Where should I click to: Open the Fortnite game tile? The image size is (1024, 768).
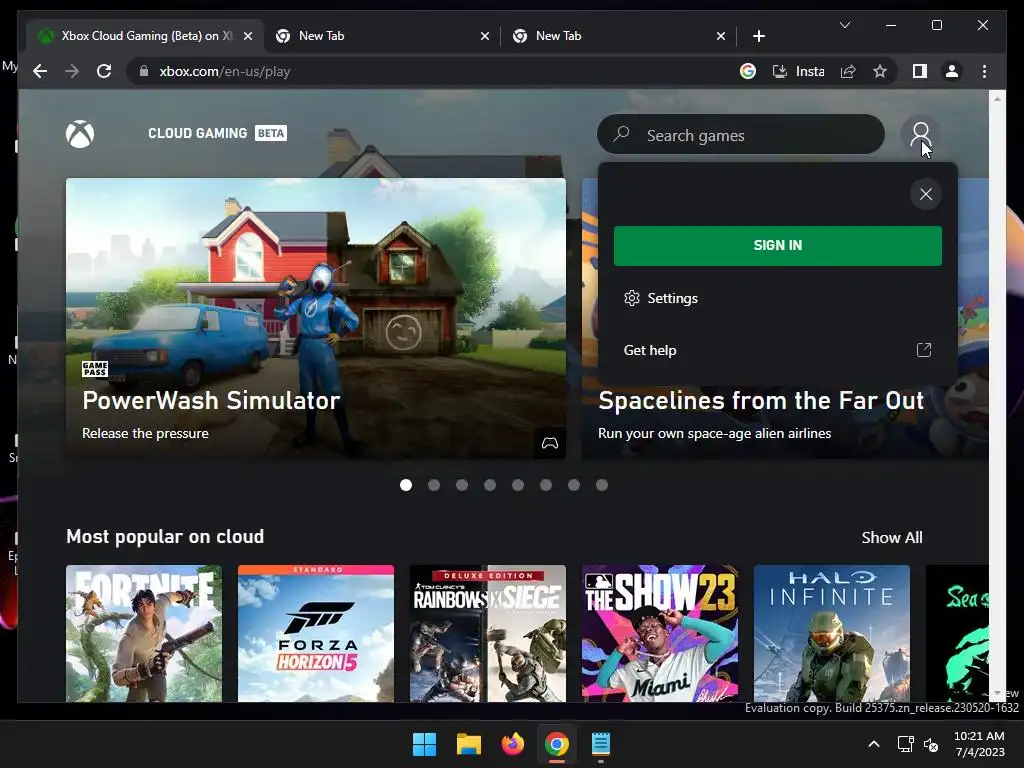click(x=144, y=633)
